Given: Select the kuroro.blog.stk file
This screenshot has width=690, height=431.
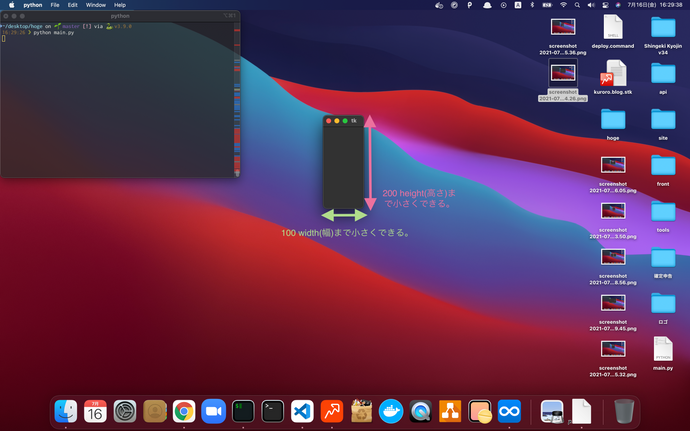Looking at the screenshot, I should pos(613,73).
